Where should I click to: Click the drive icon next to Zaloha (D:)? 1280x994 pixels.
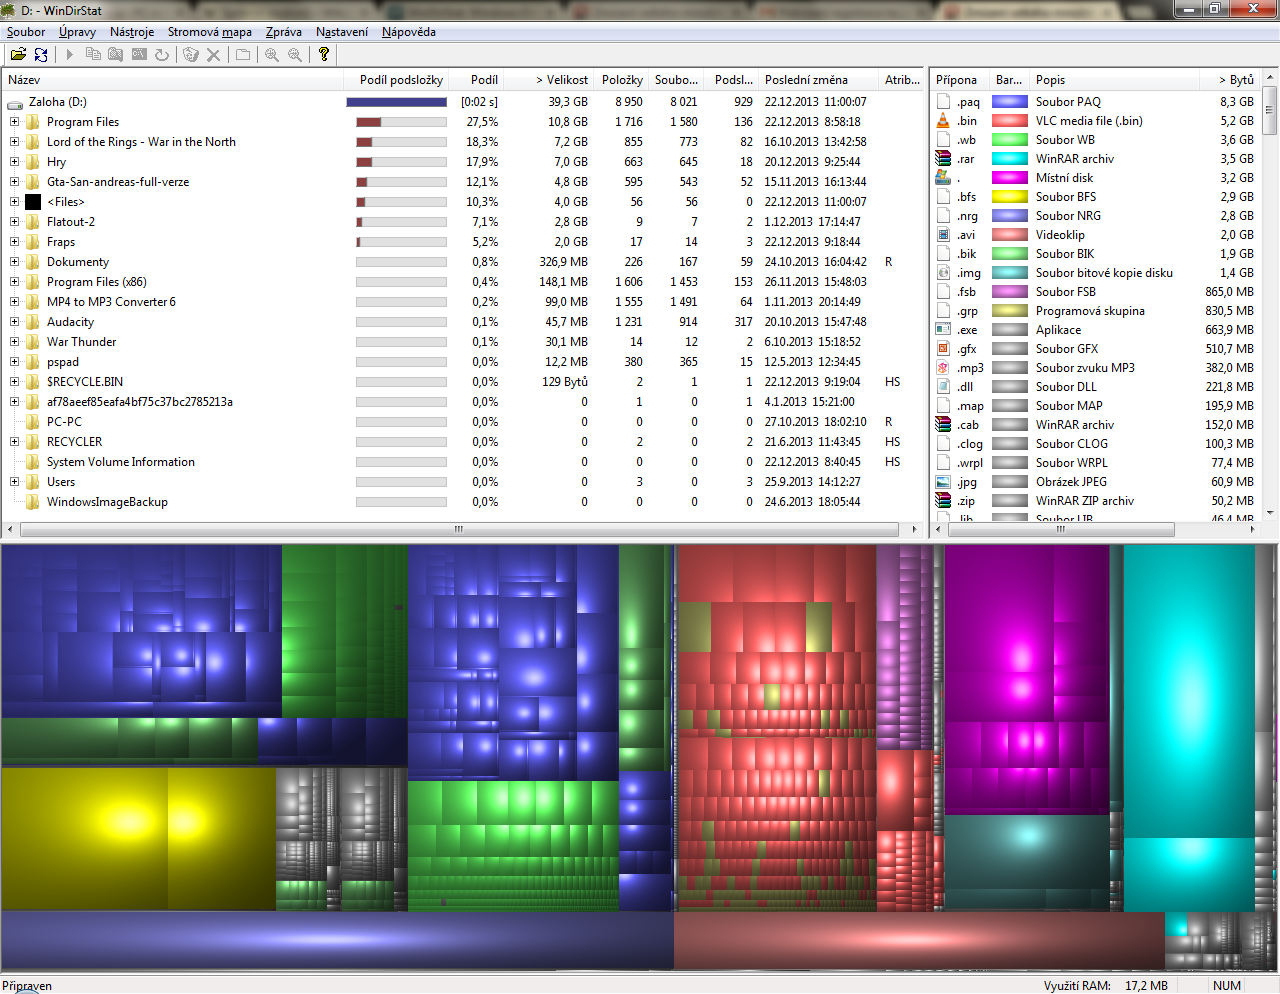[15, 102]
